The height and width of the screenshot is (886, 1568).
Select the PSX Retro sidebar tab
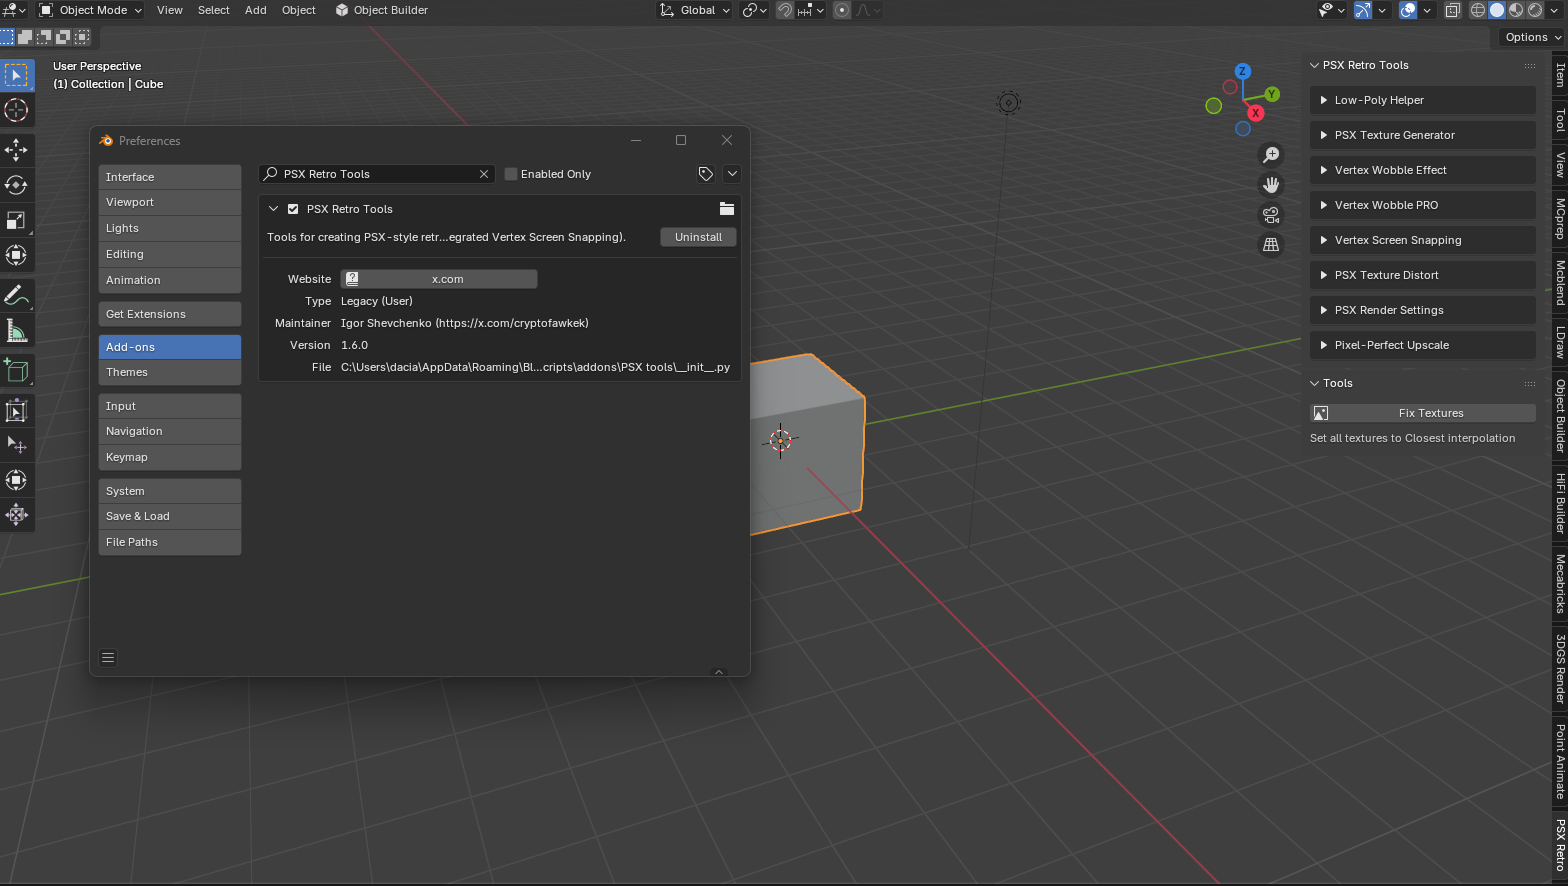[x=1560, y=846]
